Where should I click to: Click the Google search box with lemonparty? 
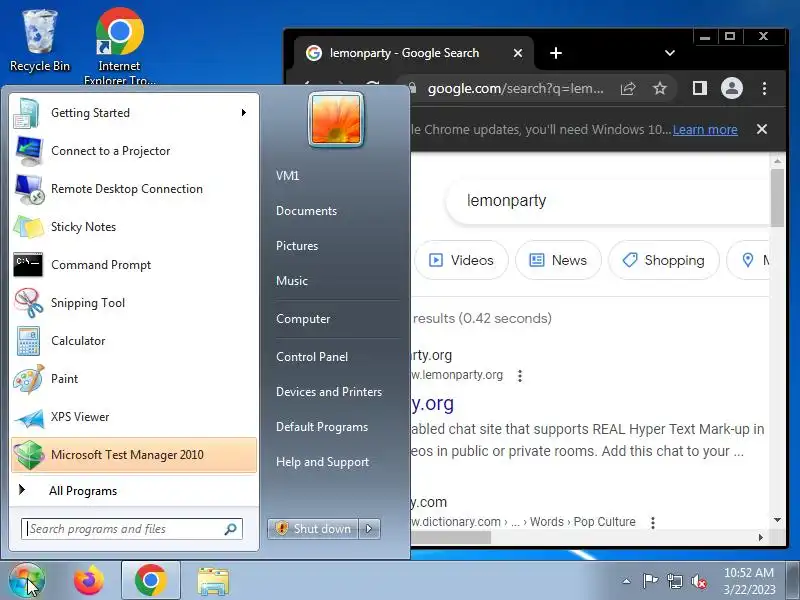pyautogui.click(x=607, y=201)
